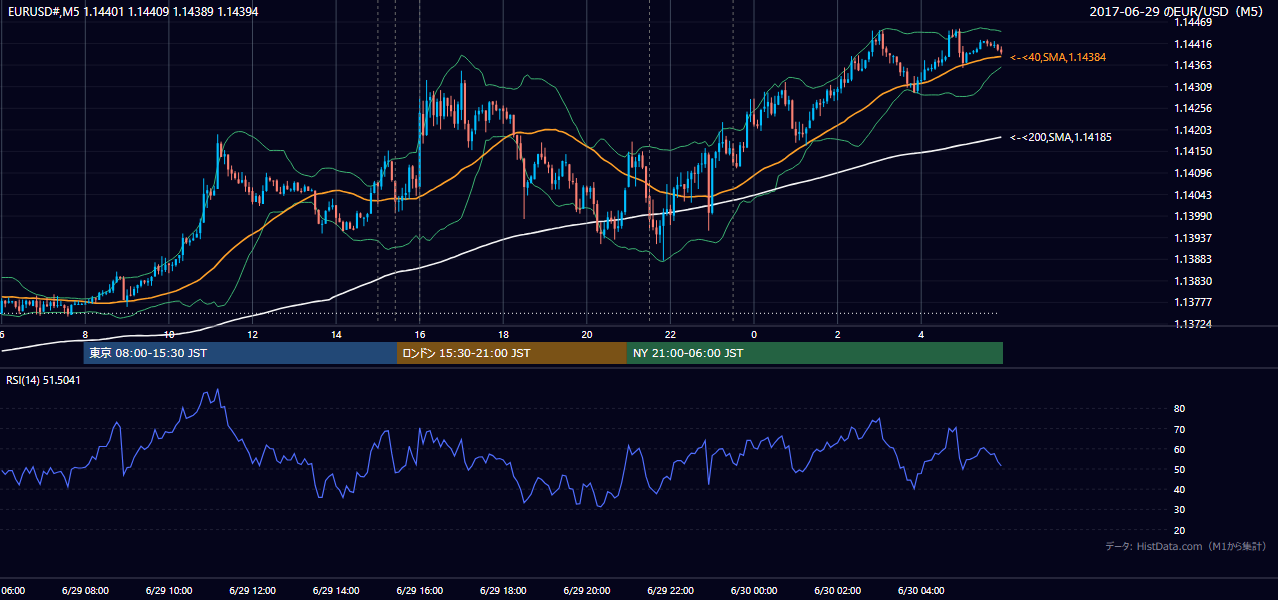Image resolution: width=1278 pixels, height=600 pixels.
Task: Click the 1.14256 price axis label
Action: 1193,108
